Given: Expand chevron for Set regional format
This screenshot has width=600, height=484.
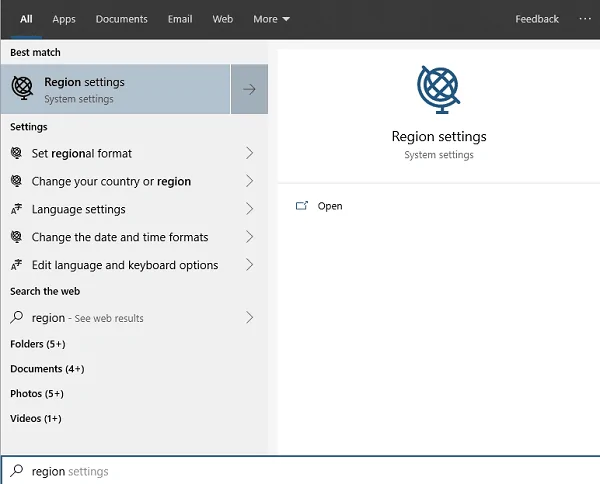Looking at the screenshot, I should tap(249, 153).
